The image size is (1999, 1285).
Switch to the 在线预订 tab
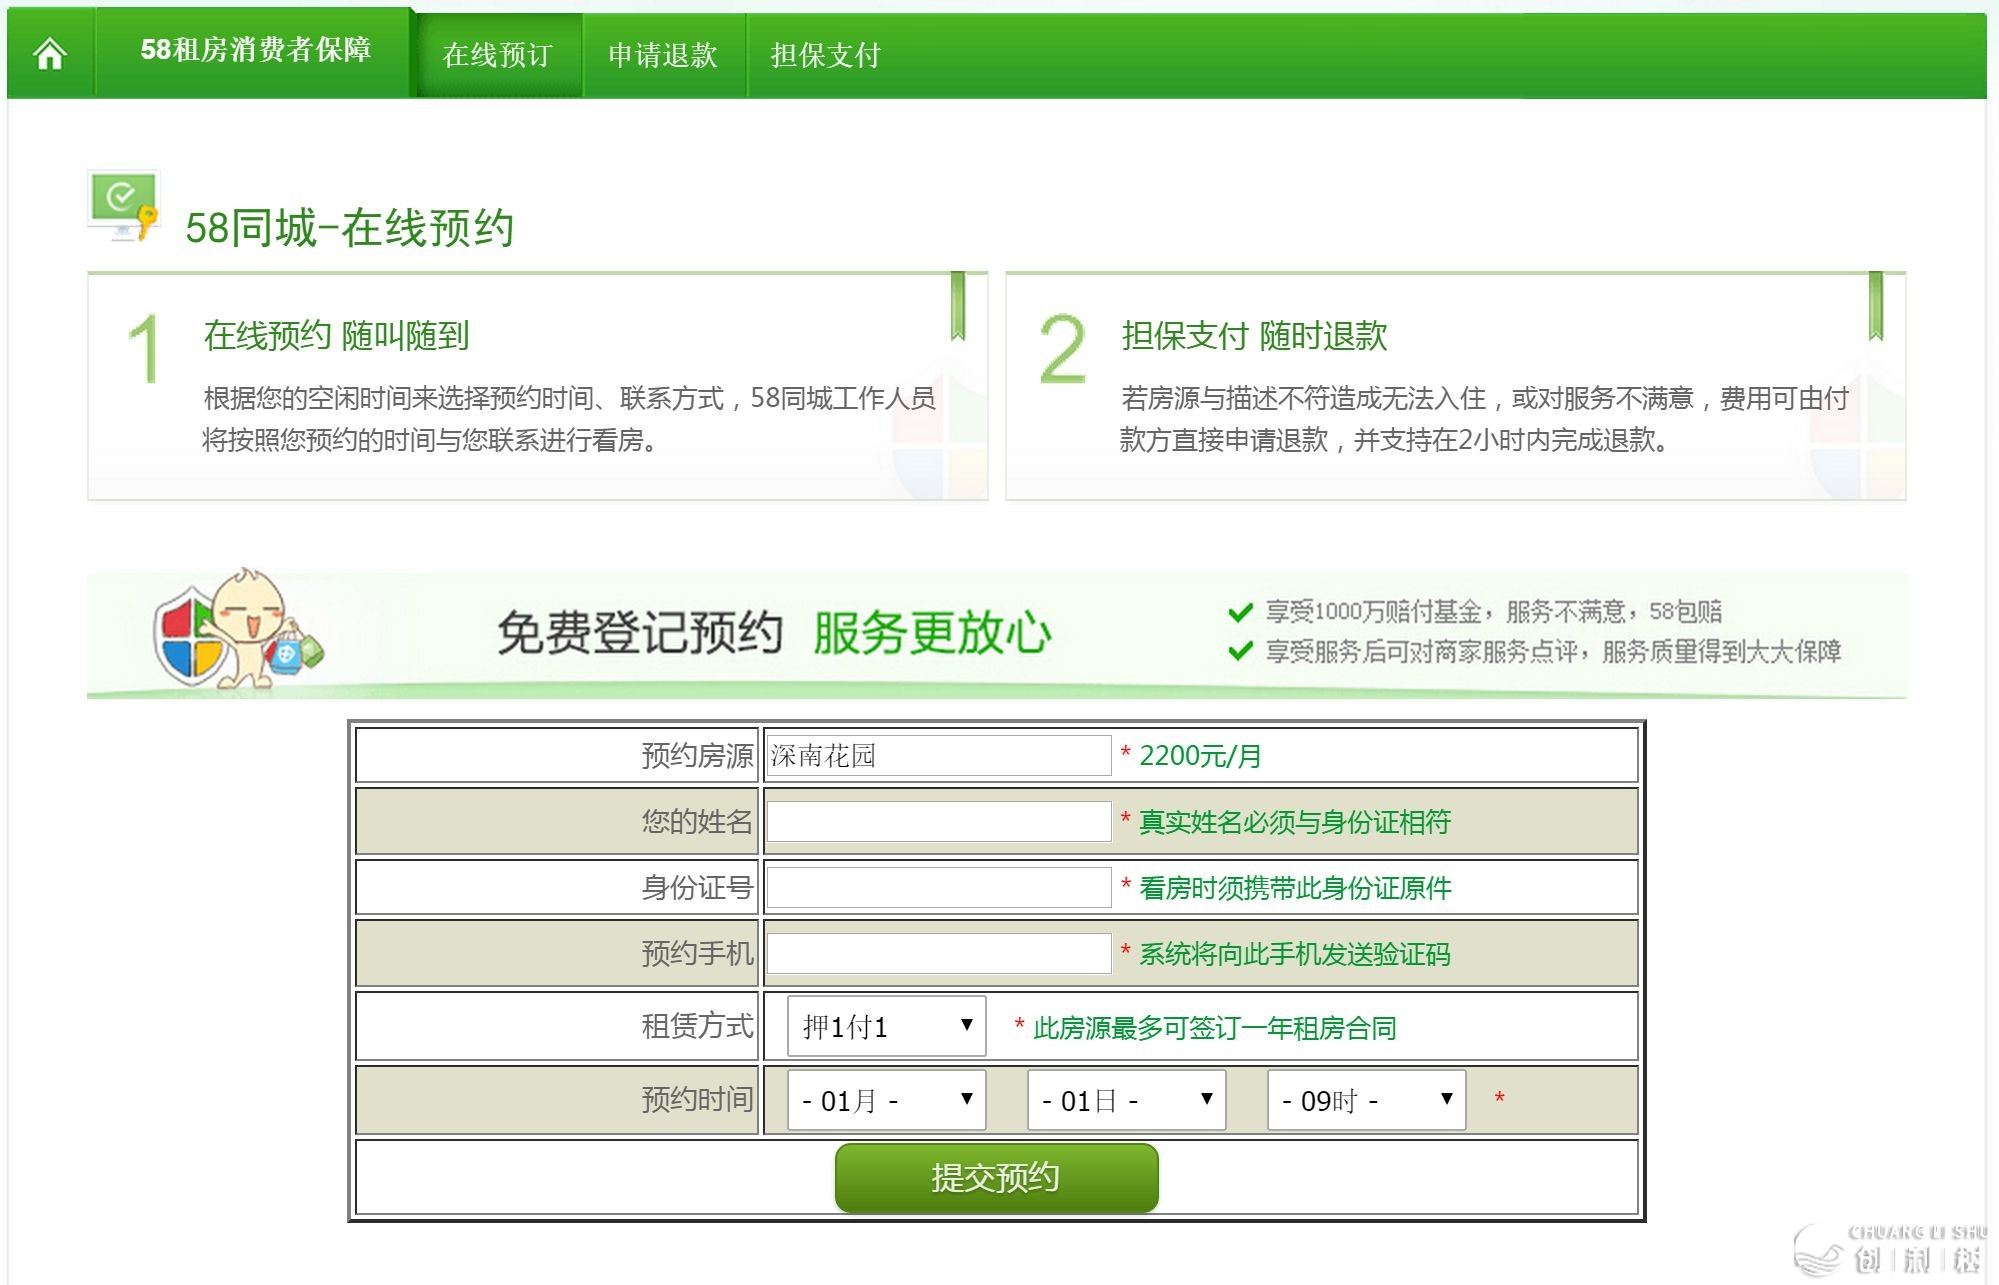498,55
